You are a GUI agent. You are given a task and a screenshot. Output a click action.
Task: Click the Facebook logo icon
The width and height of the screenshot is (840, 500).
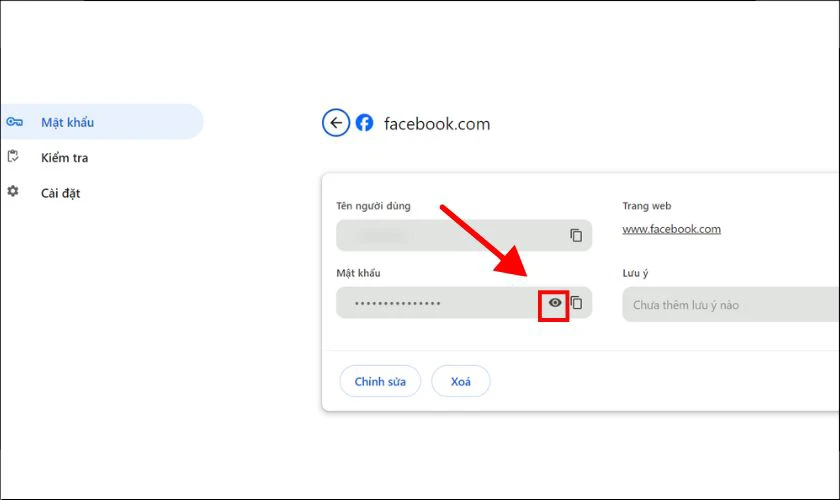point(364,123)
